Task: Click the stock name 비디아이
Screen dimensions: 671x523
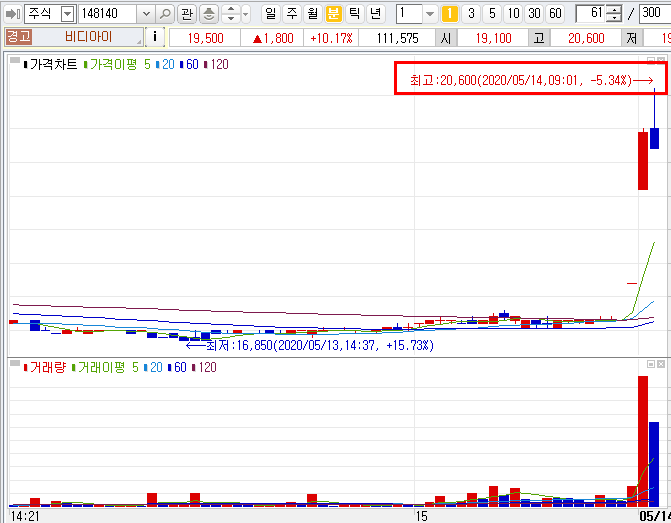Action: [89, 37]
